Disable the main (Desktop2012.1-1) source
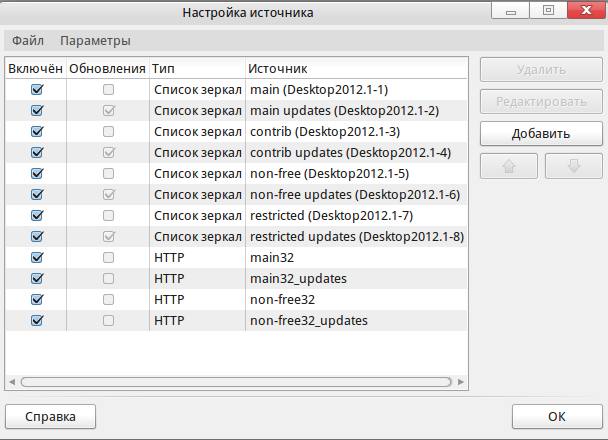The image size is (608, 440). 38,89
